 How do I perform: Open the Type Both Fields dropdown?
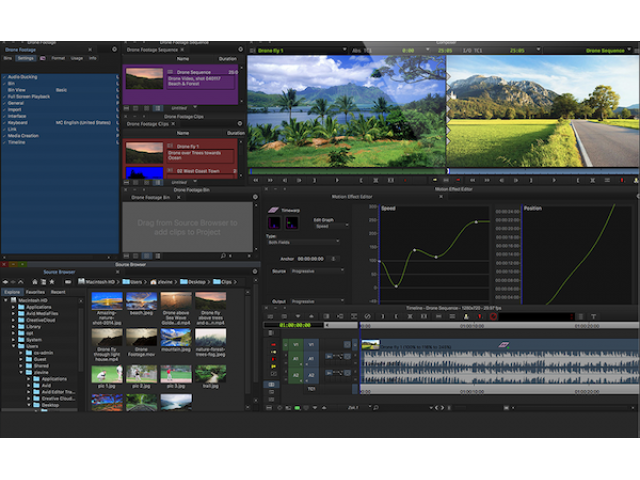pos(304,241)
